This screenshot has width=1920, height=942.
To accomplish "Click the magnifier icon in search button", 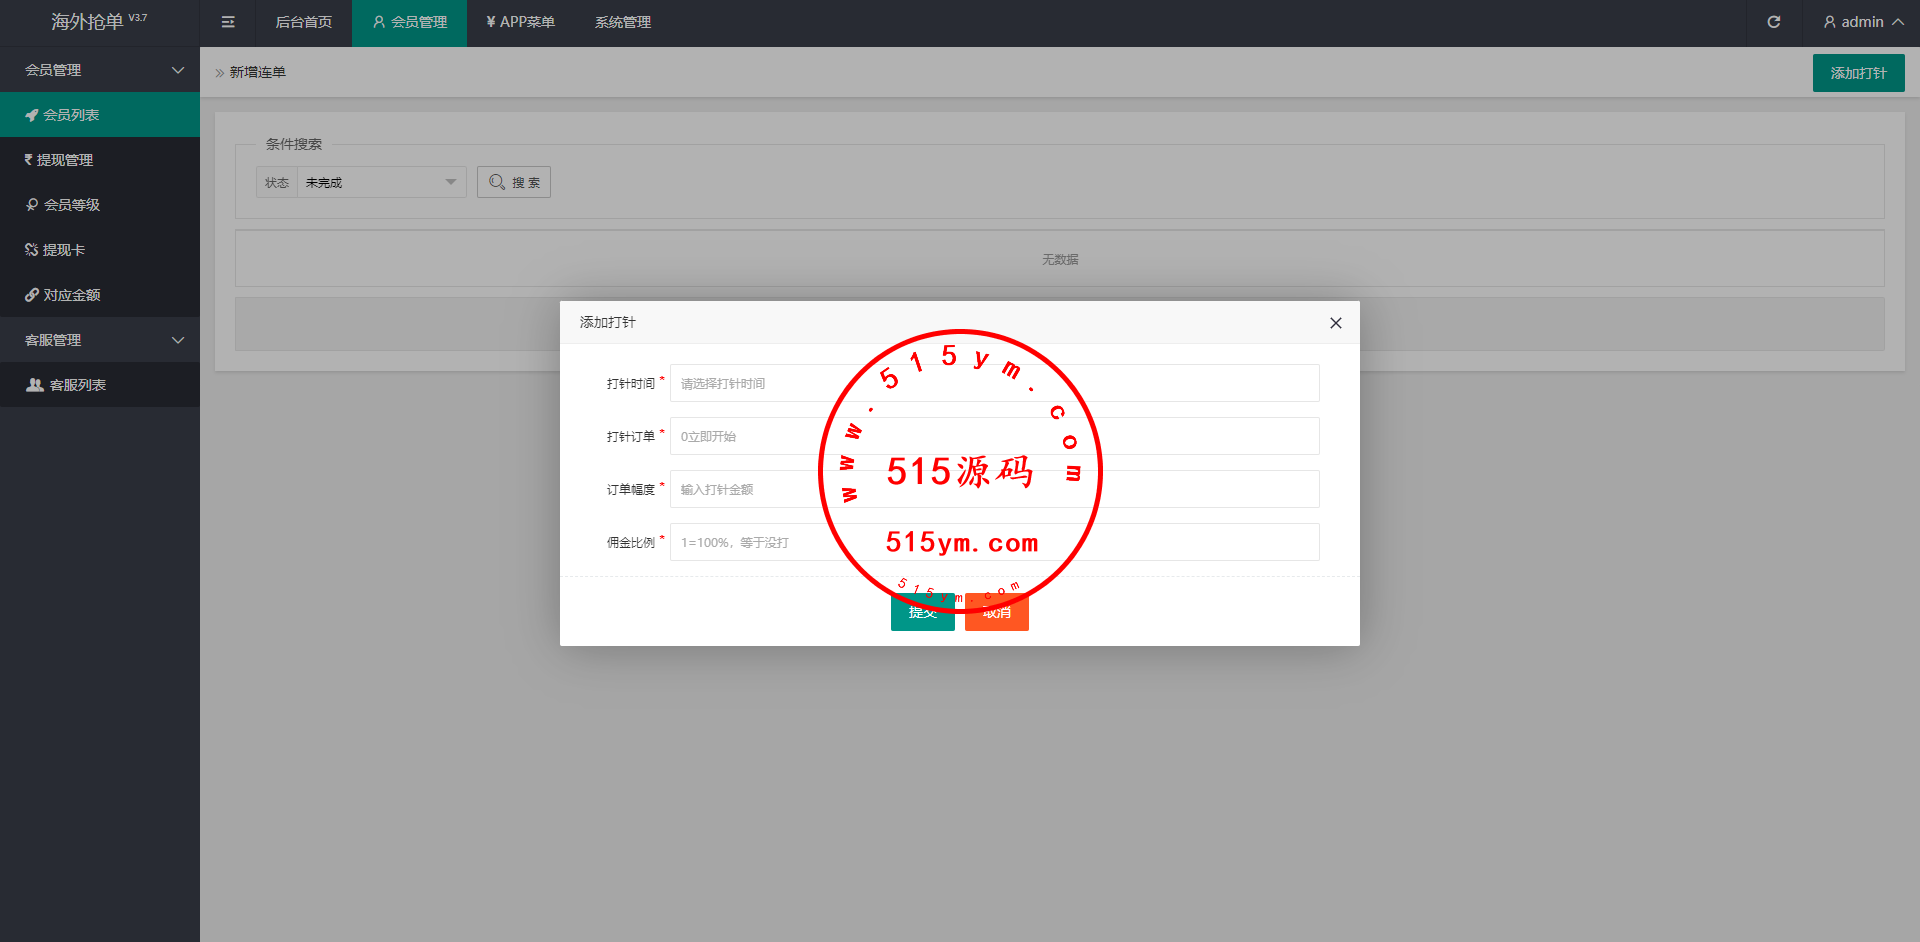I will coord(496,182).
